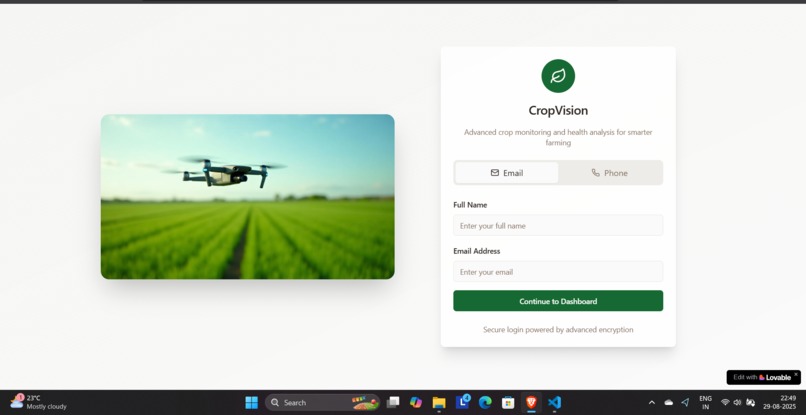Launch Microsoft Edge from the taskbar
Screen dimensions: 806x415
[485, 402]
